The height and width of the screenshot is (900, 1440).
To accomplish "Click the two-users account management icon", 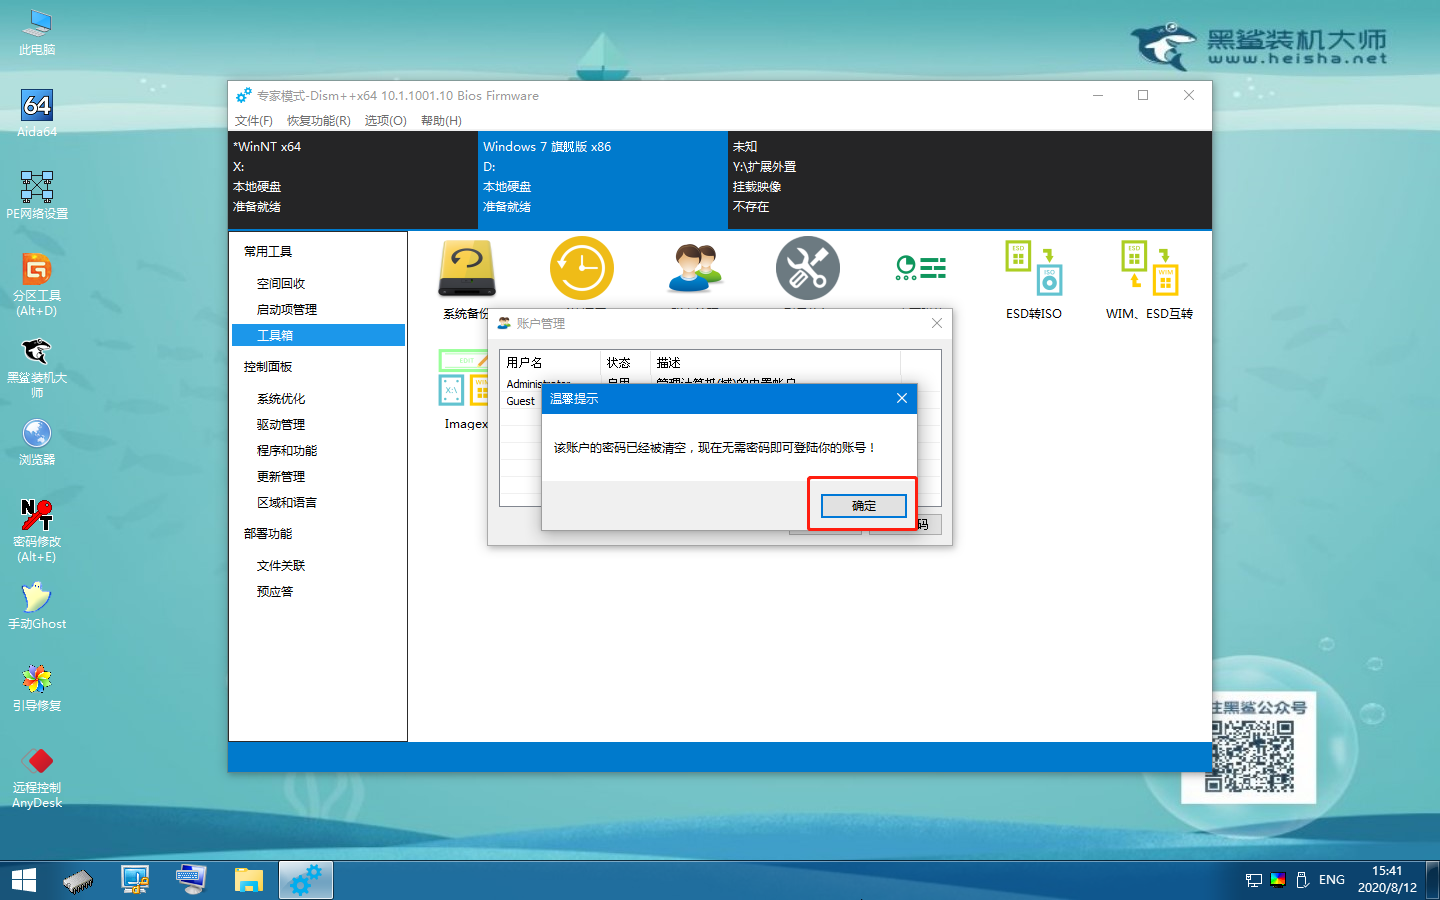I will [695, 268].
